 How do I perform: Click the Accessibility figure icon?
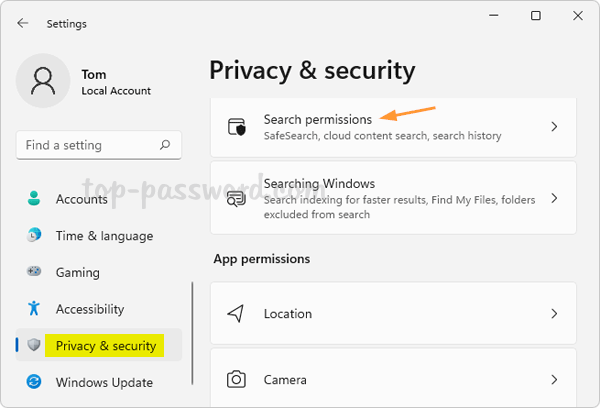coord(34,309)
